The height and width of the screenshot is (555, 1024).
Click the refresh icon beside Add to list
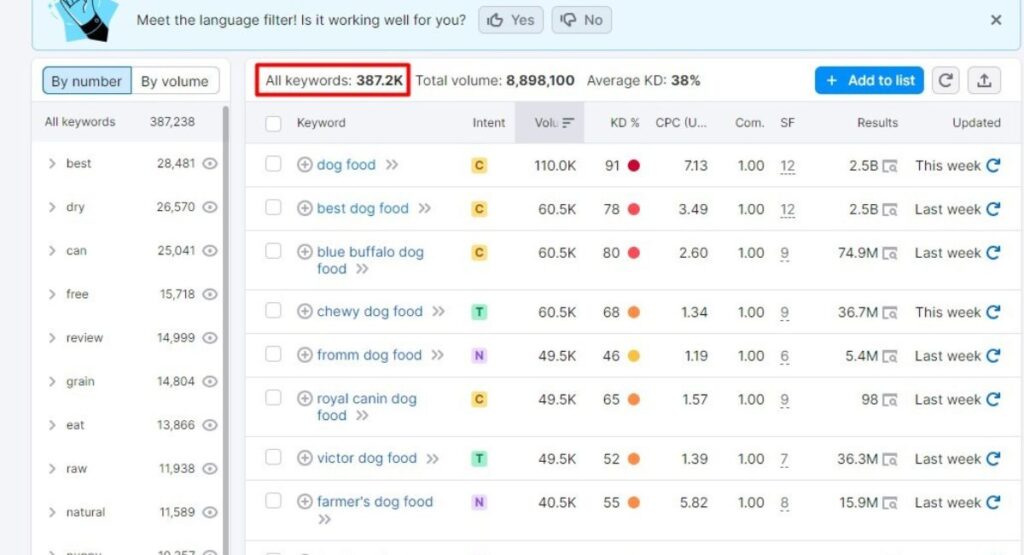point(945,80)
